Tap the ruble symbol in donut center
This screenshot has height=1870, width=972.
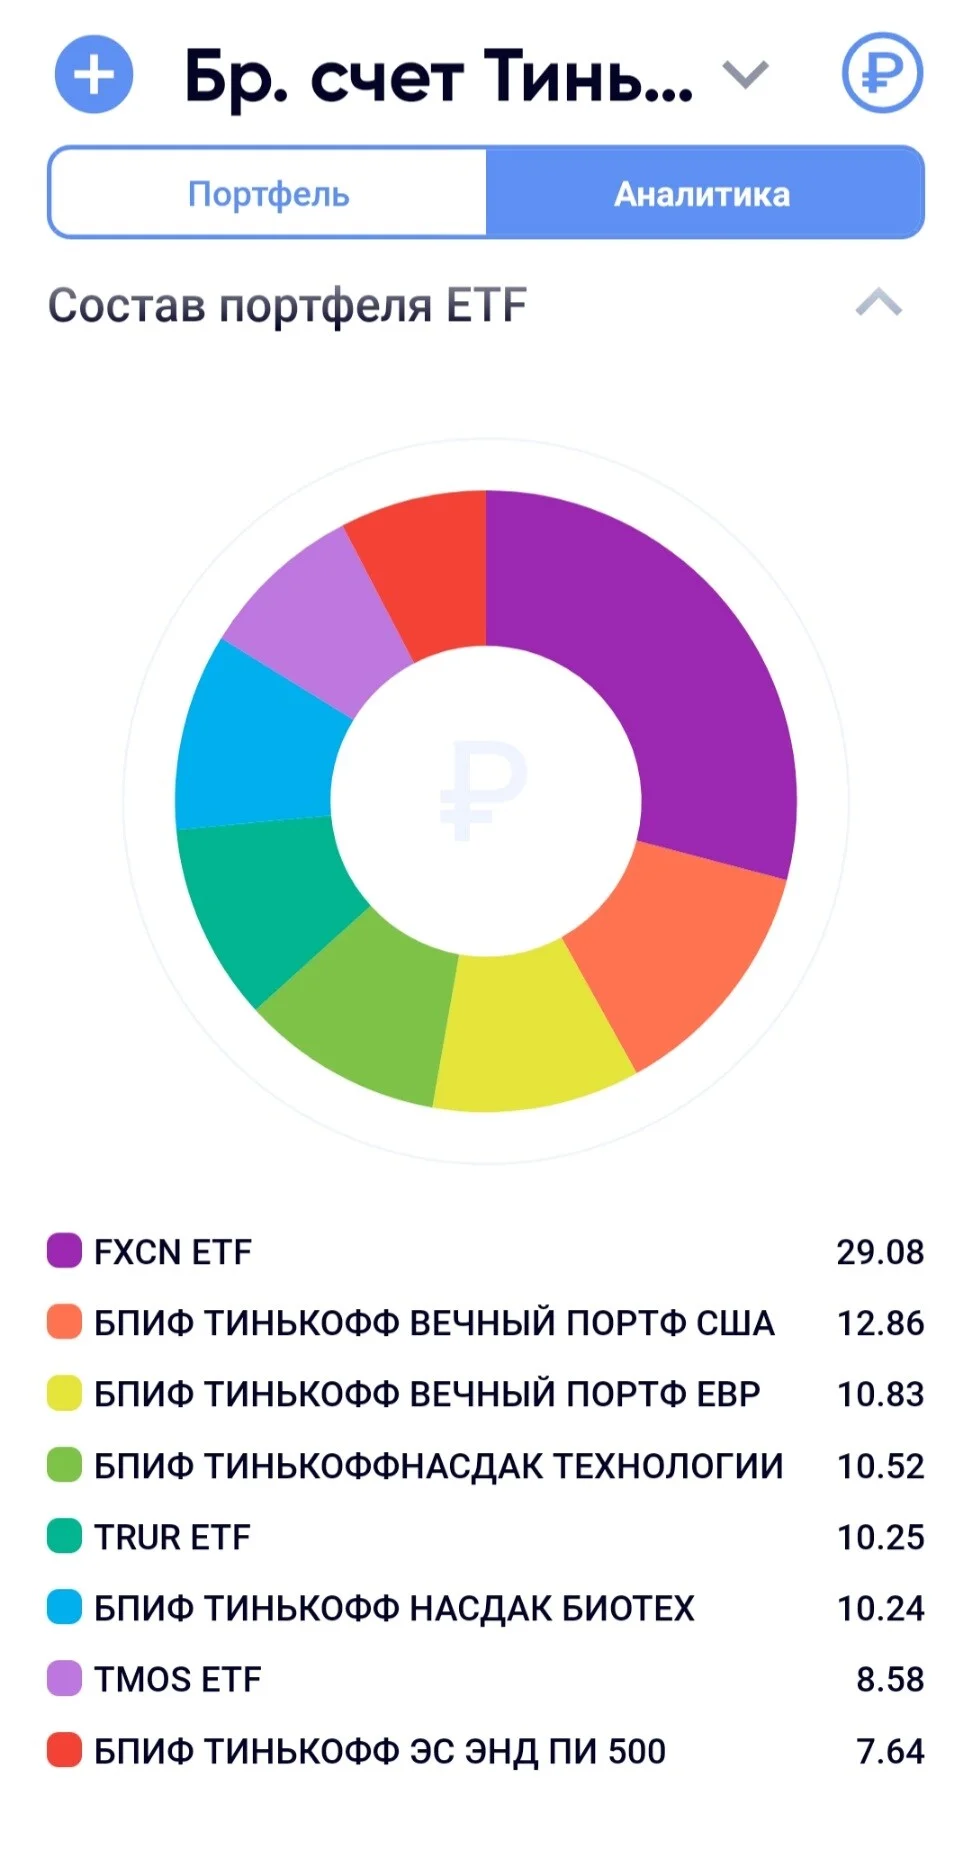click(484, 790)
